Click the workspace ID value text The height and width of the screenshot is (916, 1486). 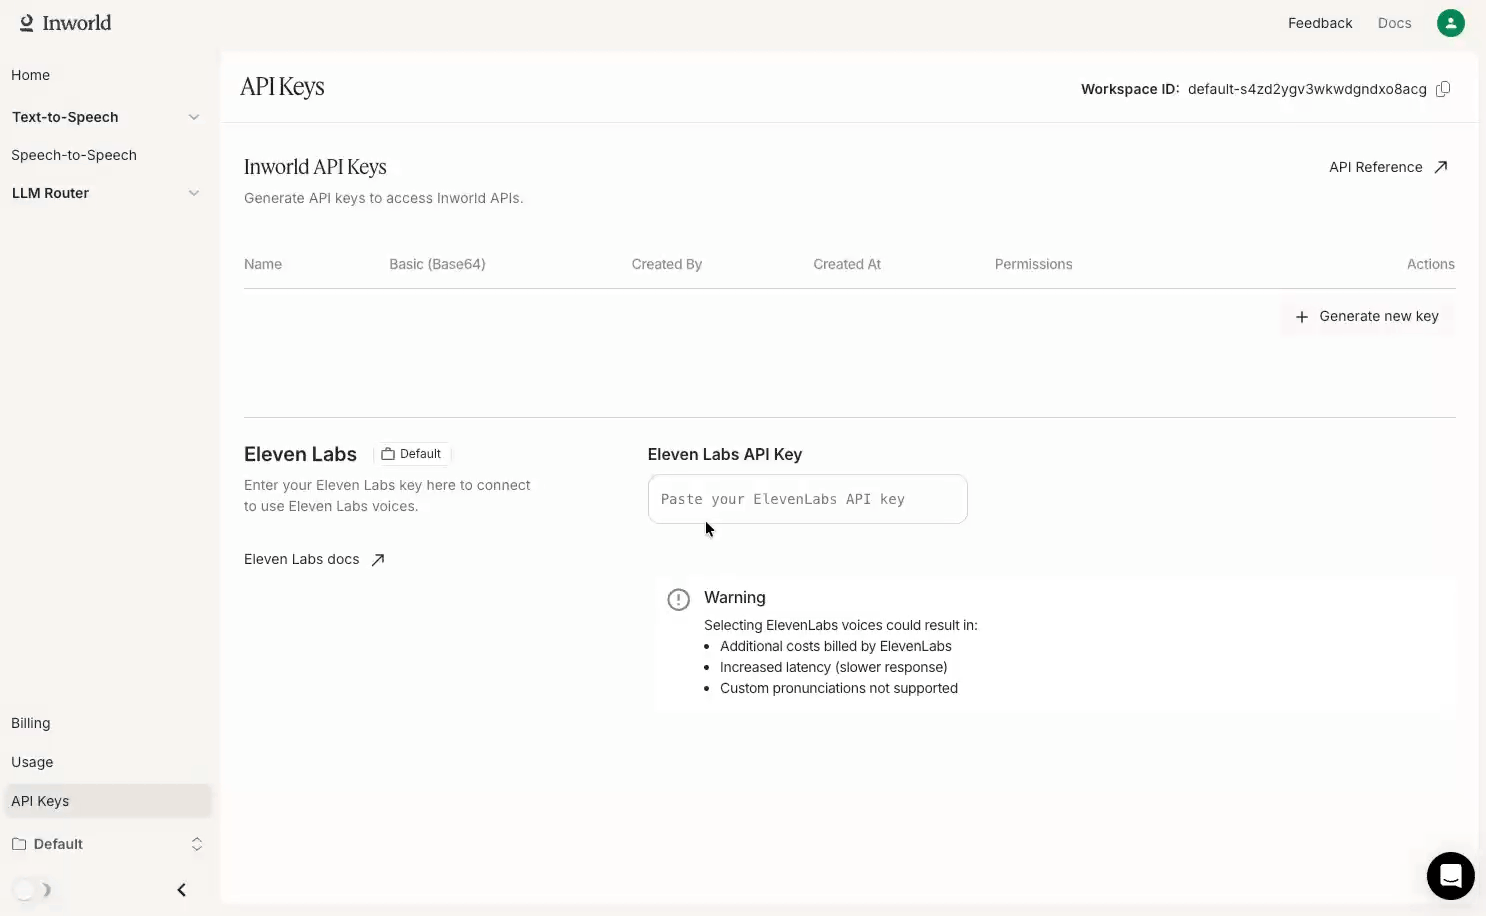1307,89
